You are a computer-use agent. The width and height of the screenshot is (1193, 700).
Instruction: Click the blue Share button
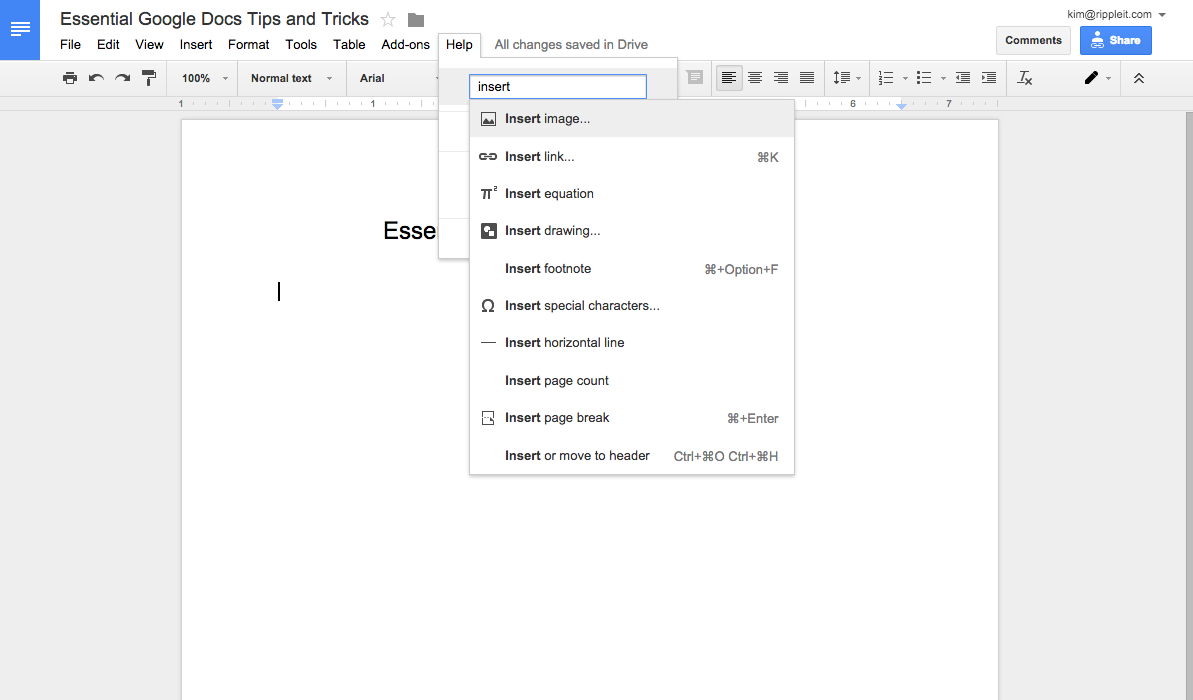click(1115, 40)
